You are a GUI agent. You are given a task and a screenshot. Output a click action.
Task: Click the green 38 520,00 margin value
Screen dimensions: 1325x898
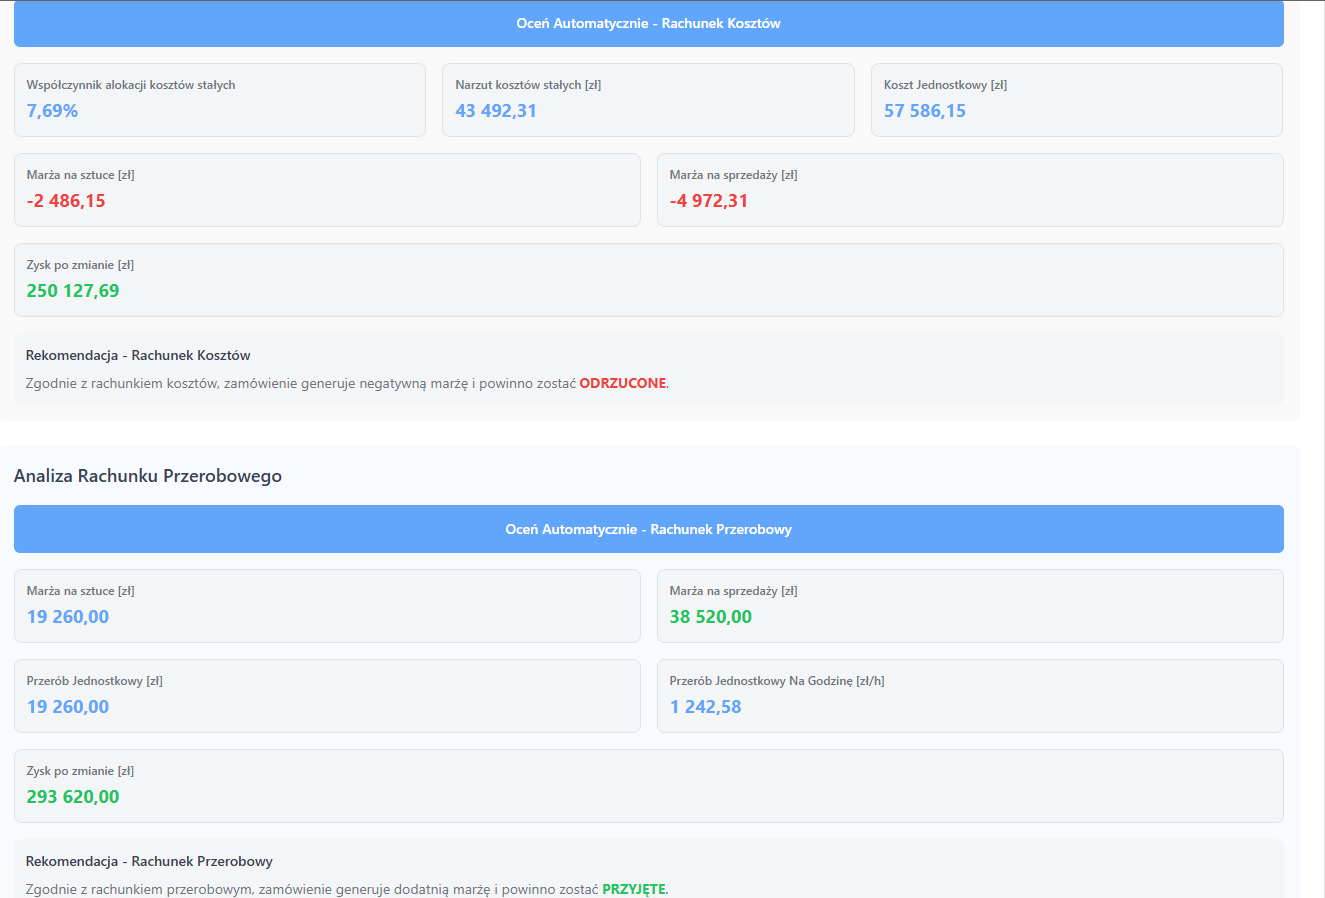point(710,617)
